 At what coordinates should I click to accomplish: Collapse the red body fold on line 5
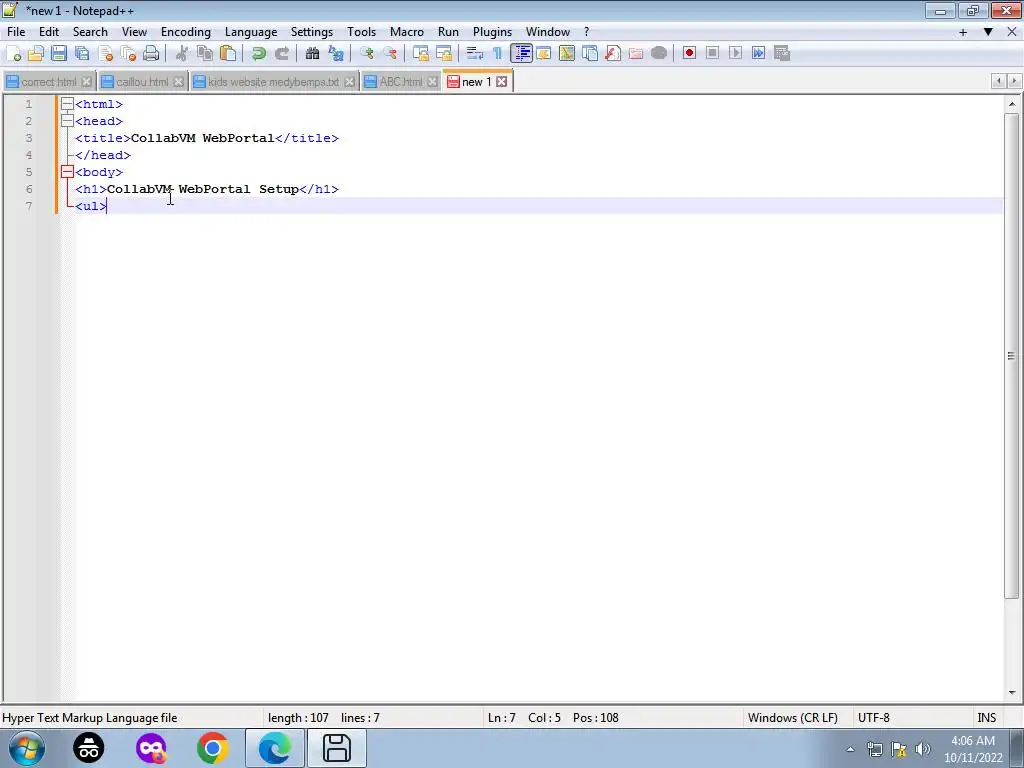(67, 172)
